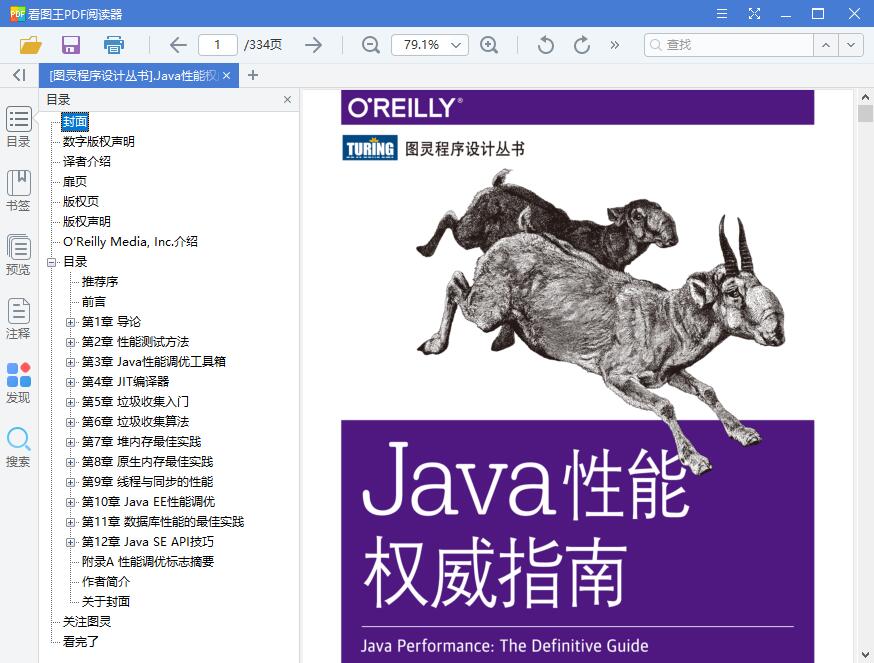Jump to 扉页 in the outline

[75, 182]
